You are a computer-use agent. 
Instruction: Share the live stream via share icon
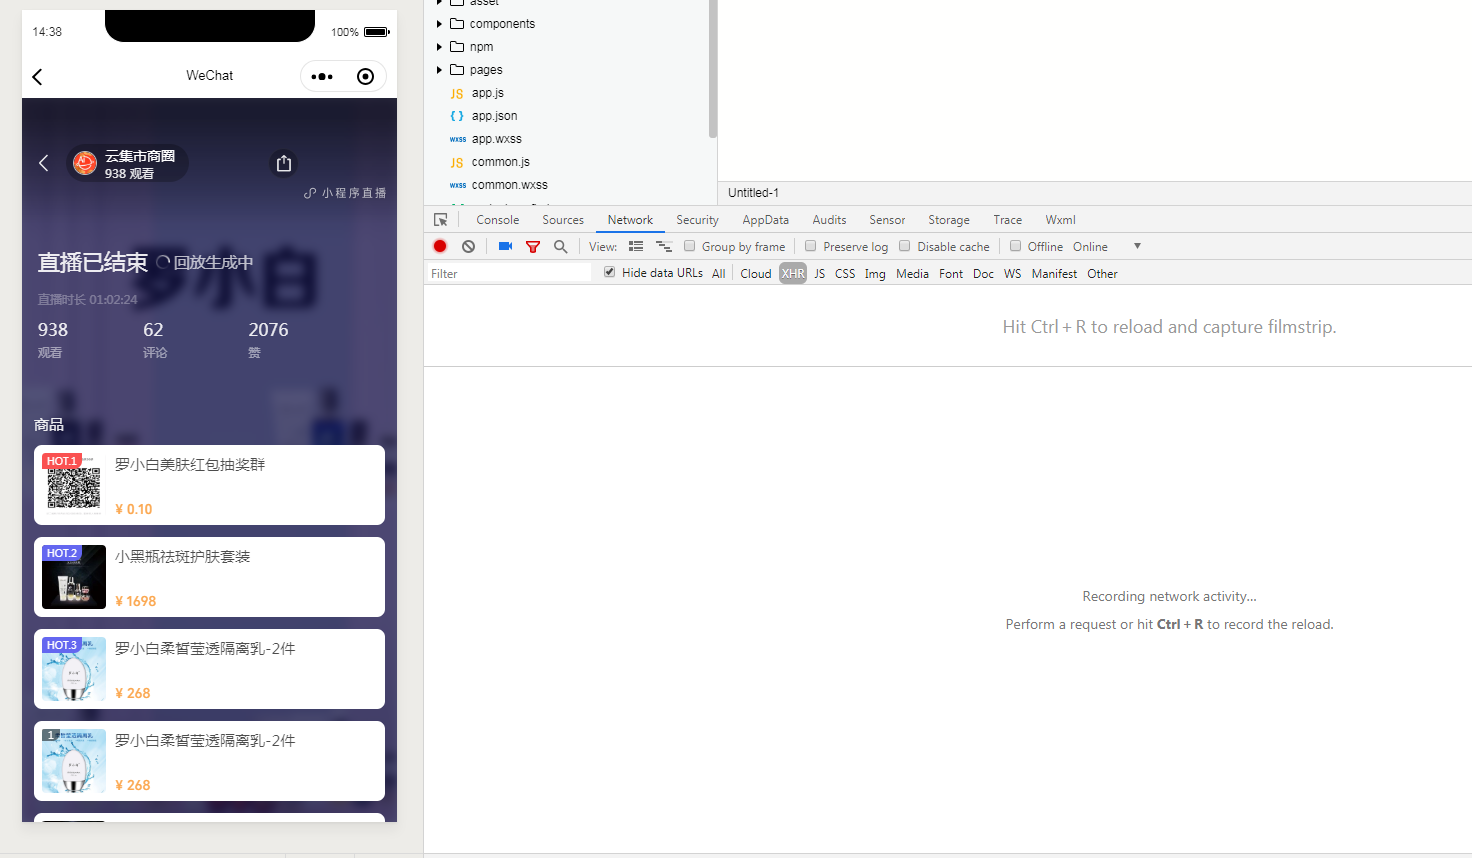point(284,163)
